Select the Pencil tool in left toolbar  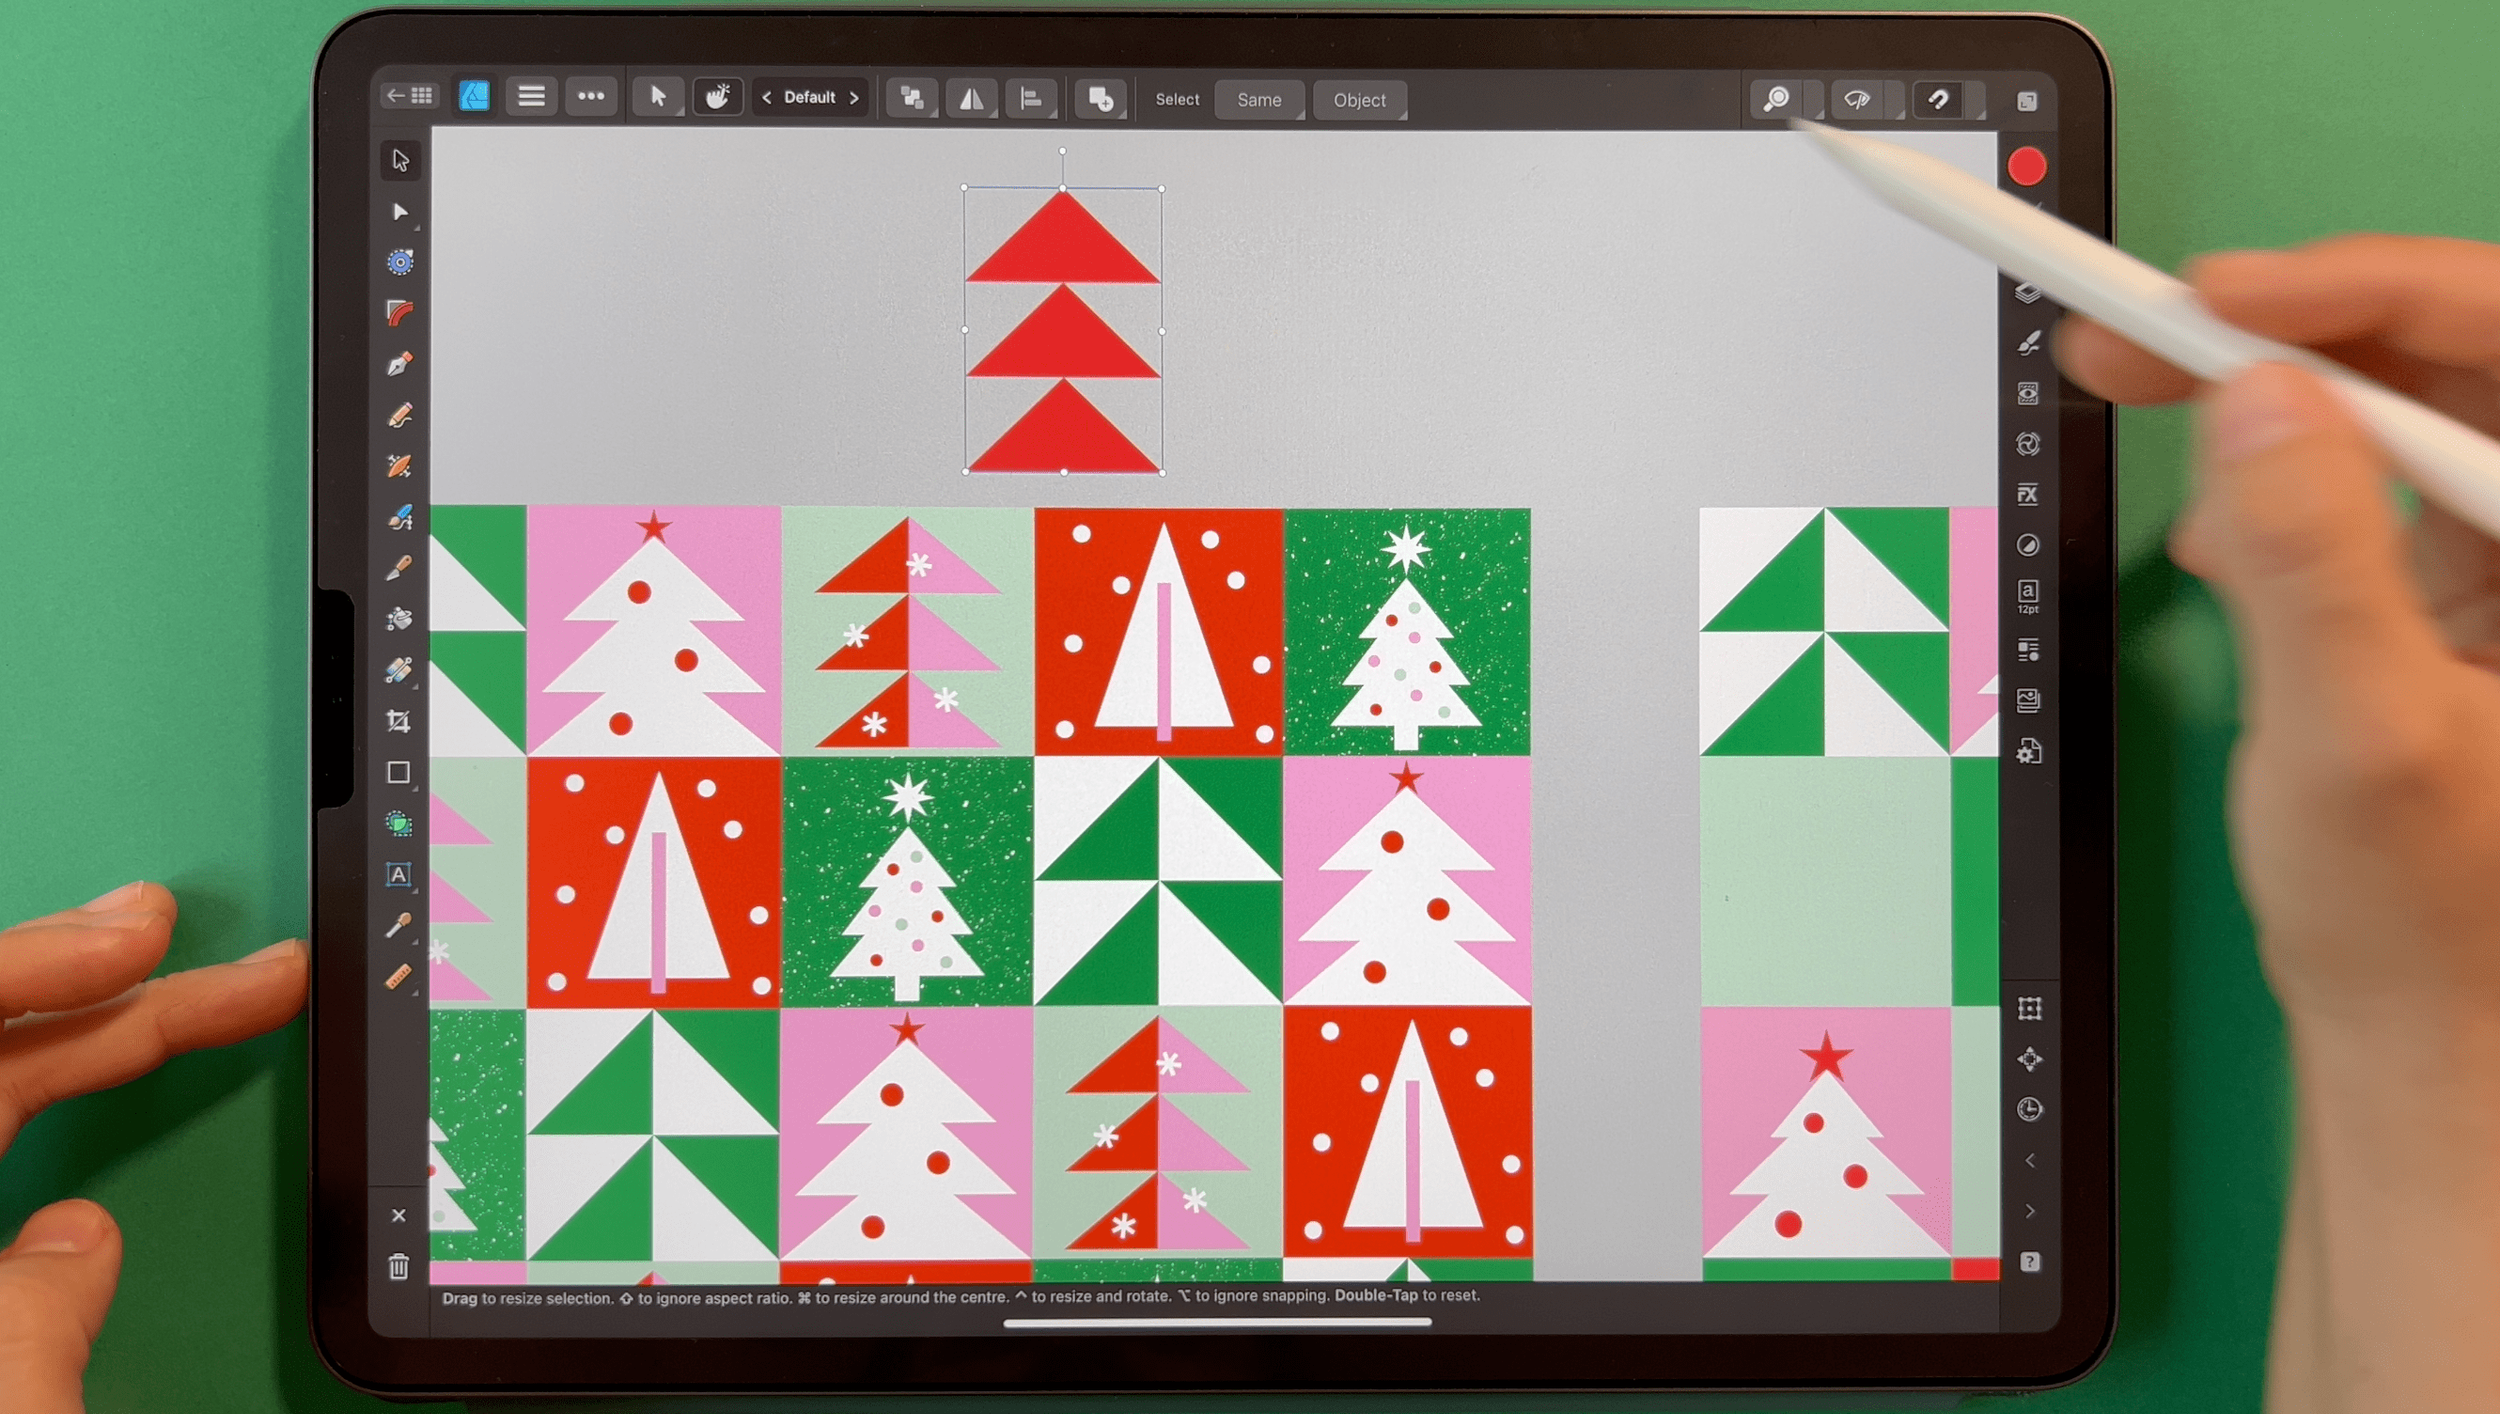[x=399, y=415]
